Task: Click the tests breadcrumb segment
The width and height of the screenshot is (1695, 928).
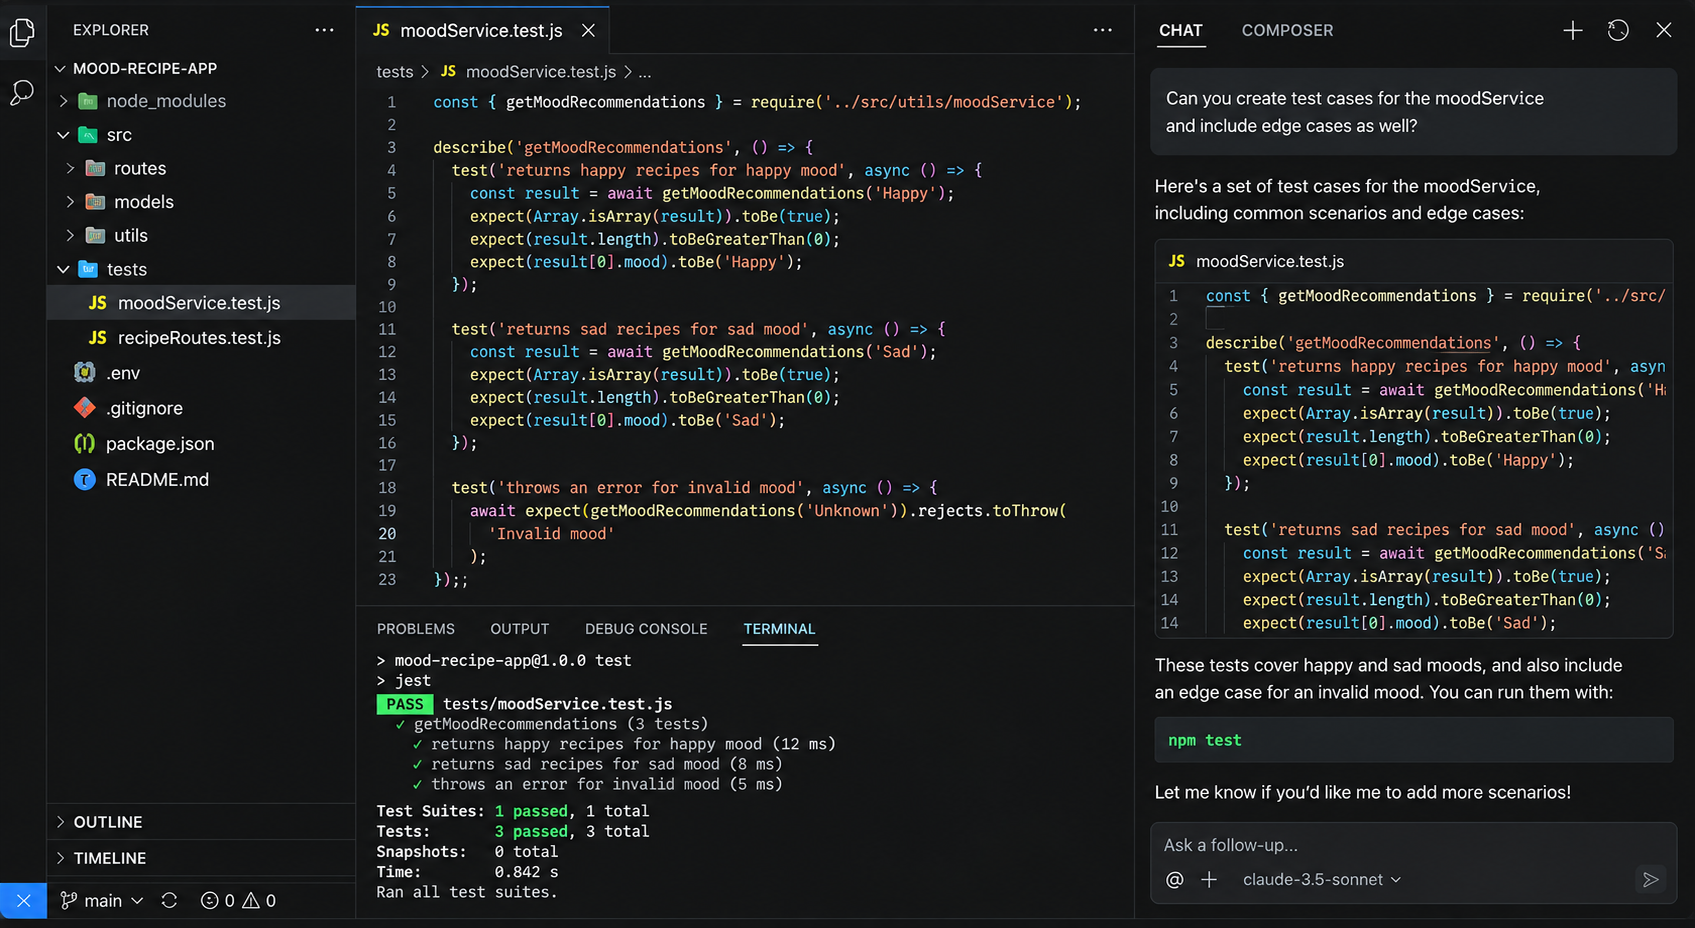Action: coord(395,72)
